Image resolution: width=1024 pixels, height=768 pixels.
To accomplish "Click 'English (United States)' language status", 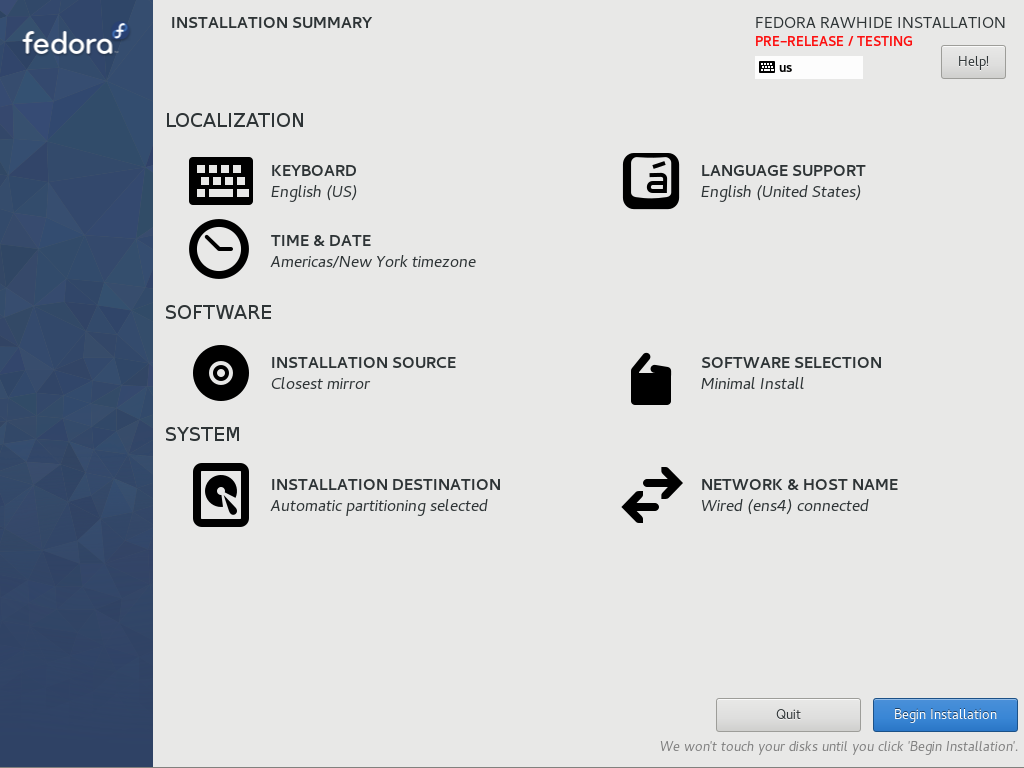I will pos(781,192).
